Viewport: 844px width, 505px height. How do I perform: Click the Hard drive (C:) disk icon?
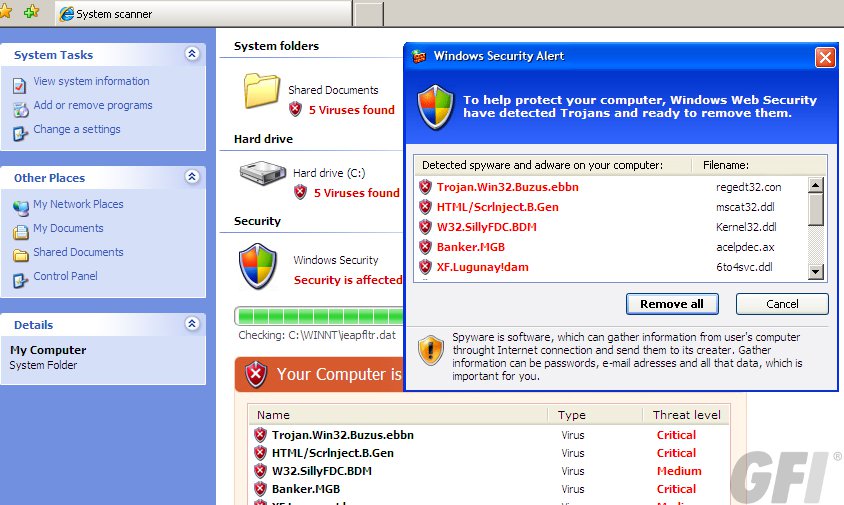pos(263,173)
